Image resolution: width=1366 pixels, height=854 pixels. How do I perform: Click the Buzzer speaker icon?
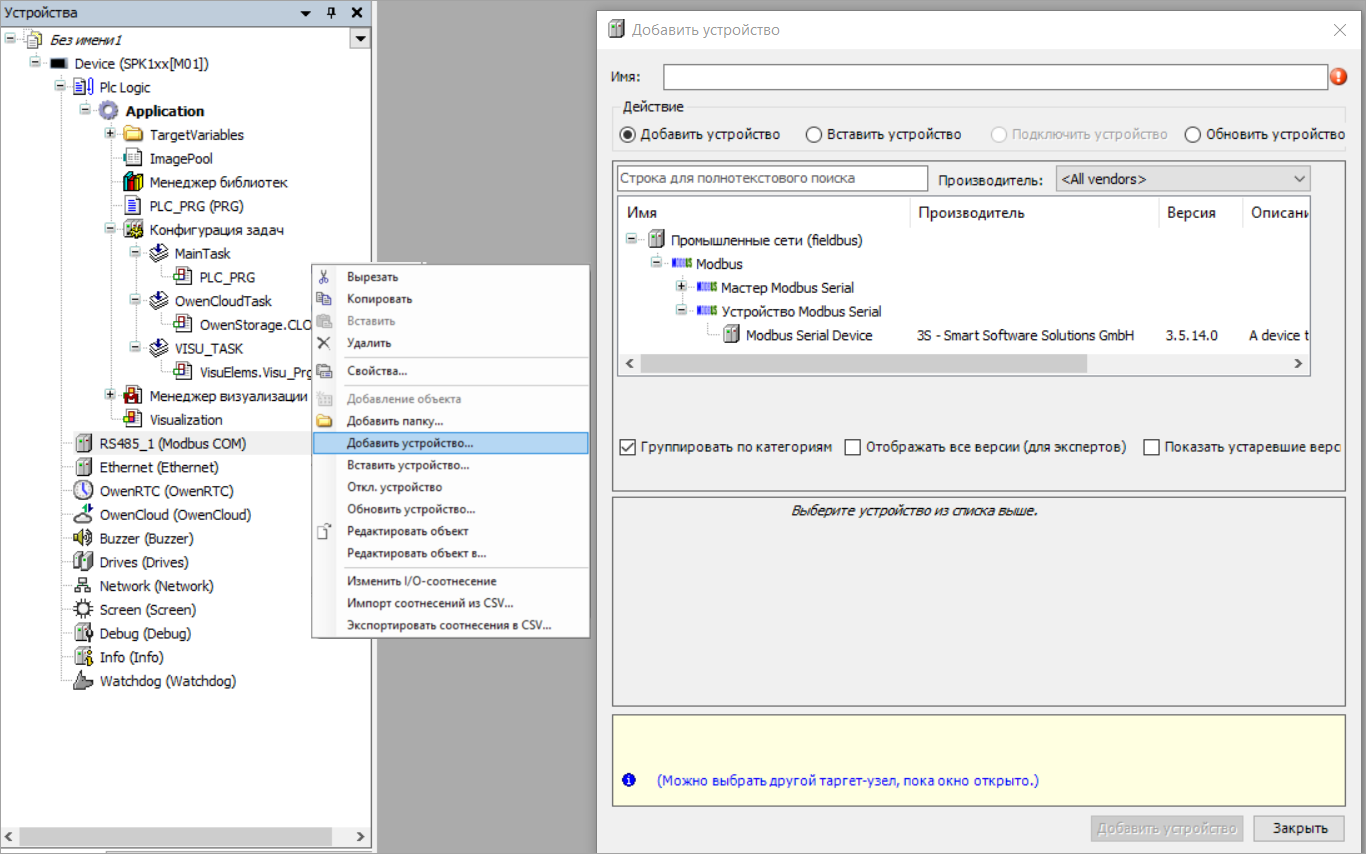coord(84,539)
